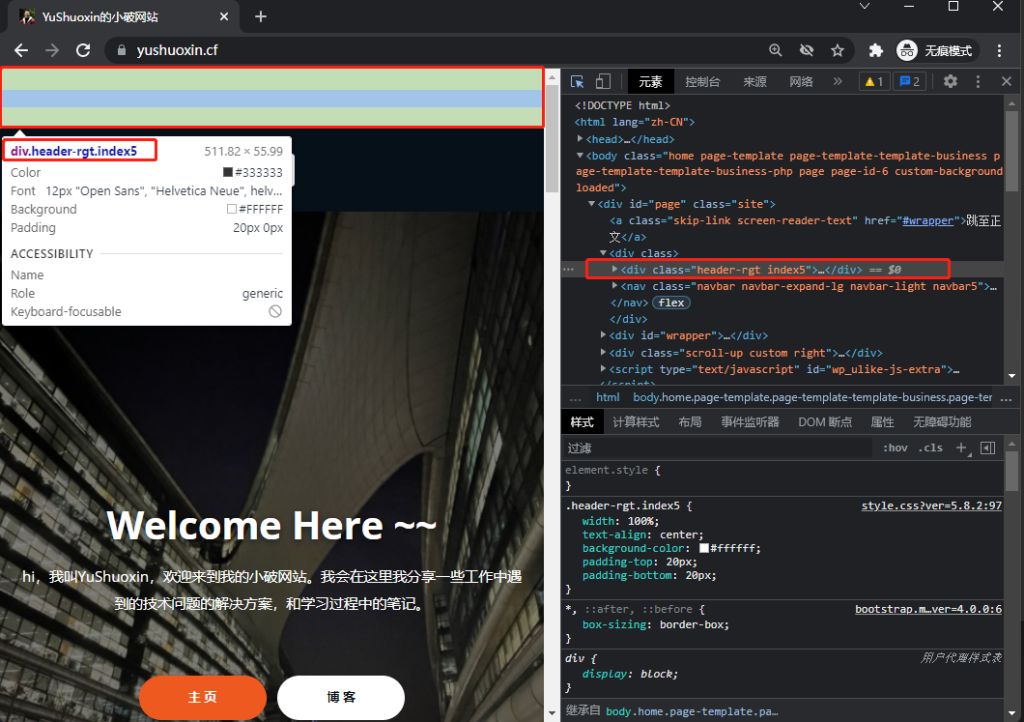The width and height of the screenshot is (1024, 722).
Task: Switch to the 控制台 tab
Action: point(703,82)
